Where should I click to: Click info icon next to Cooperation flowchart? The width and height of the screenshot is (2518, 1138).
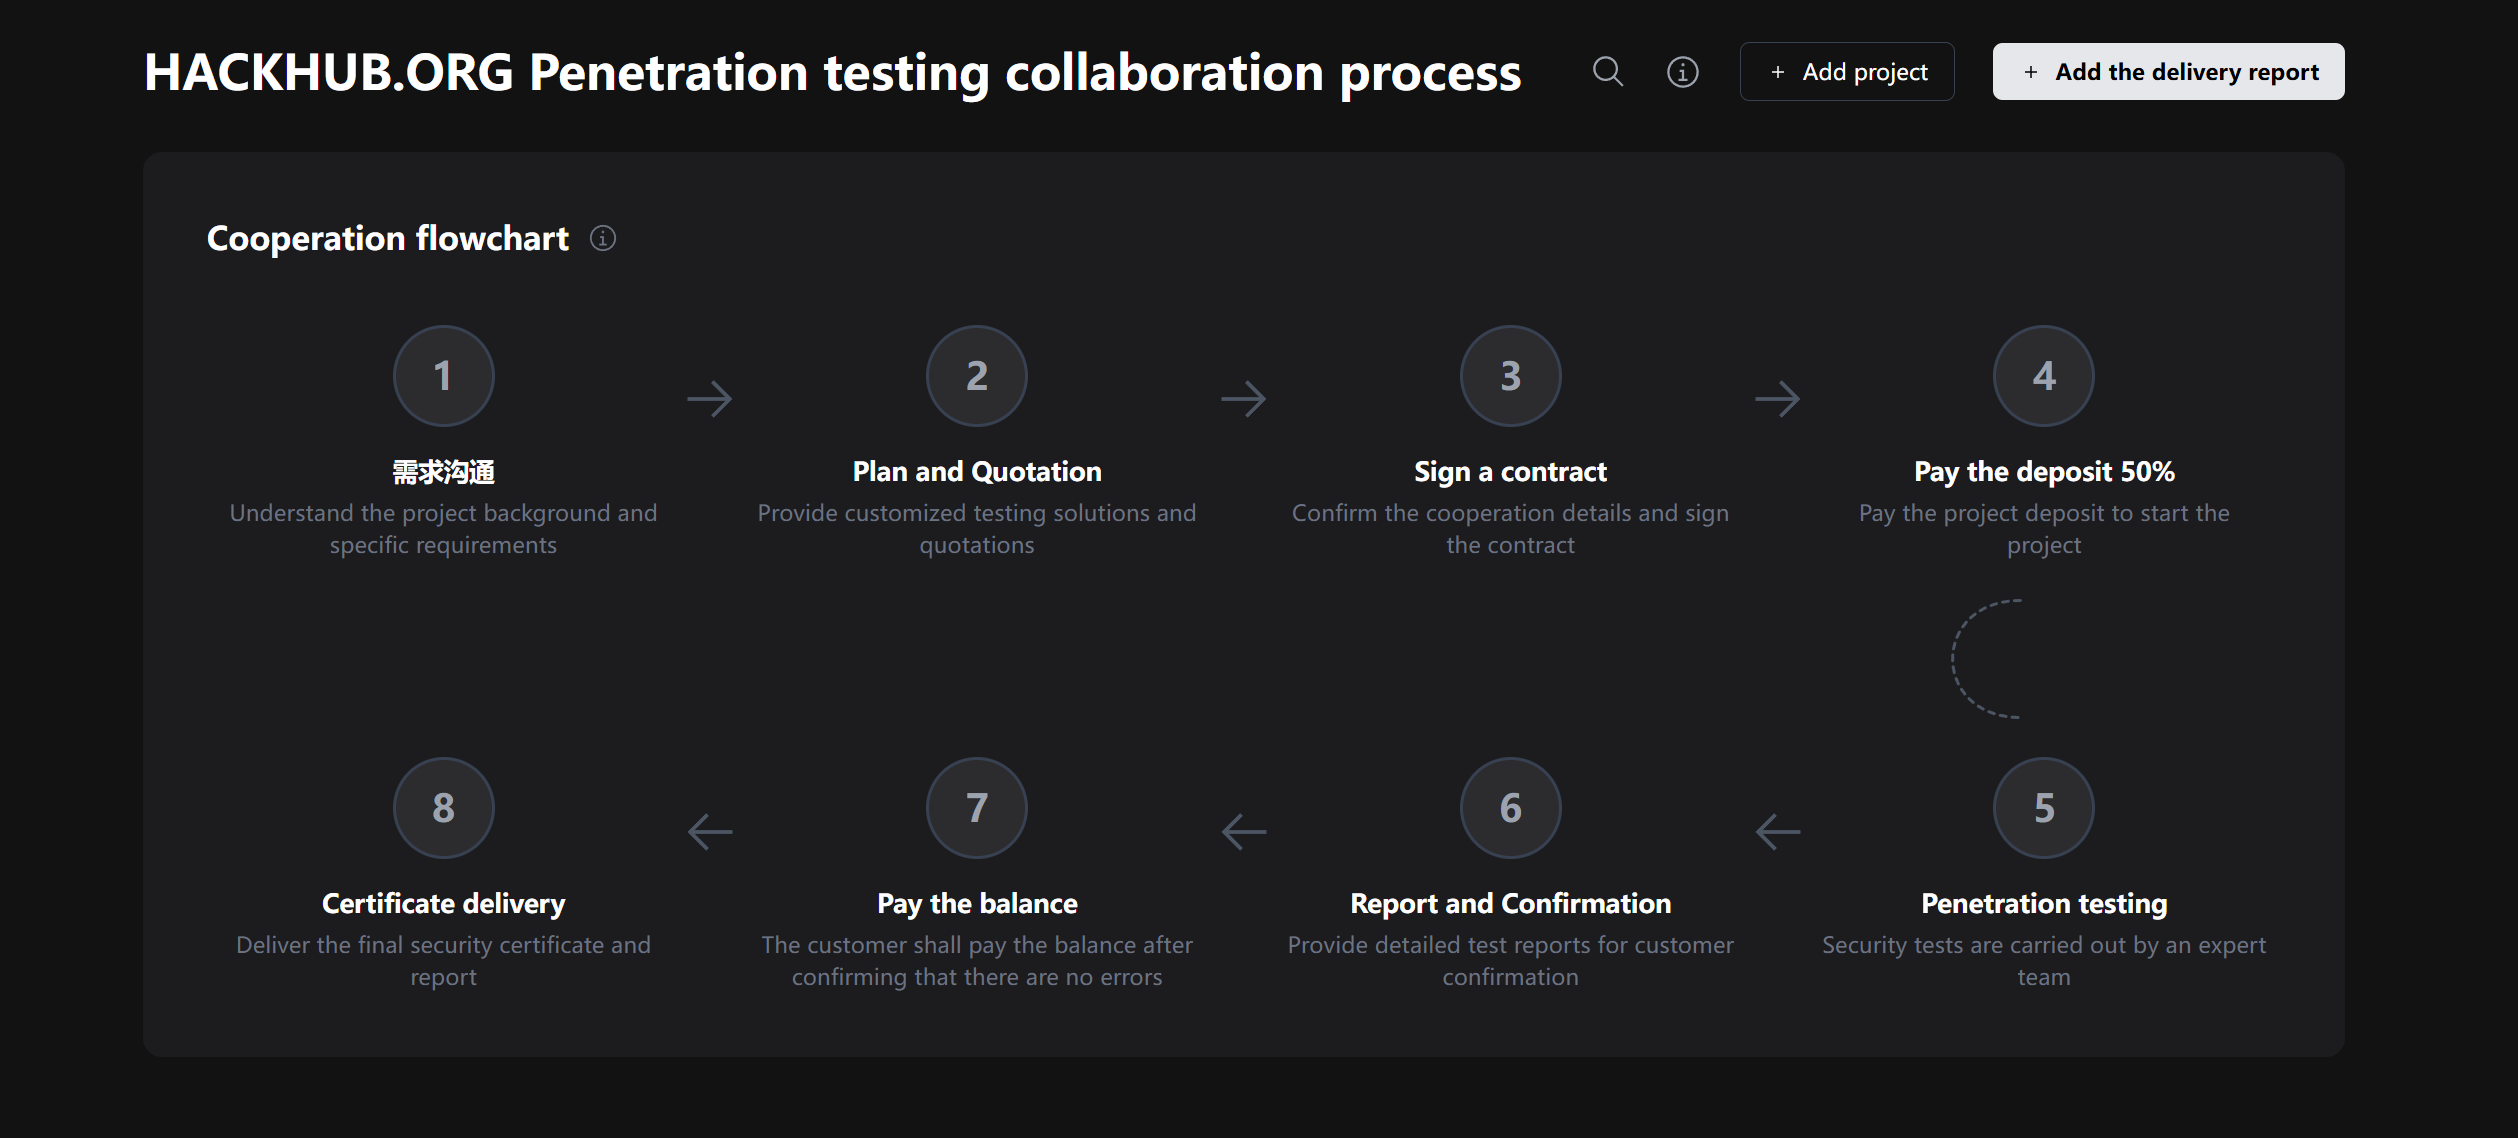coord(602,238)
